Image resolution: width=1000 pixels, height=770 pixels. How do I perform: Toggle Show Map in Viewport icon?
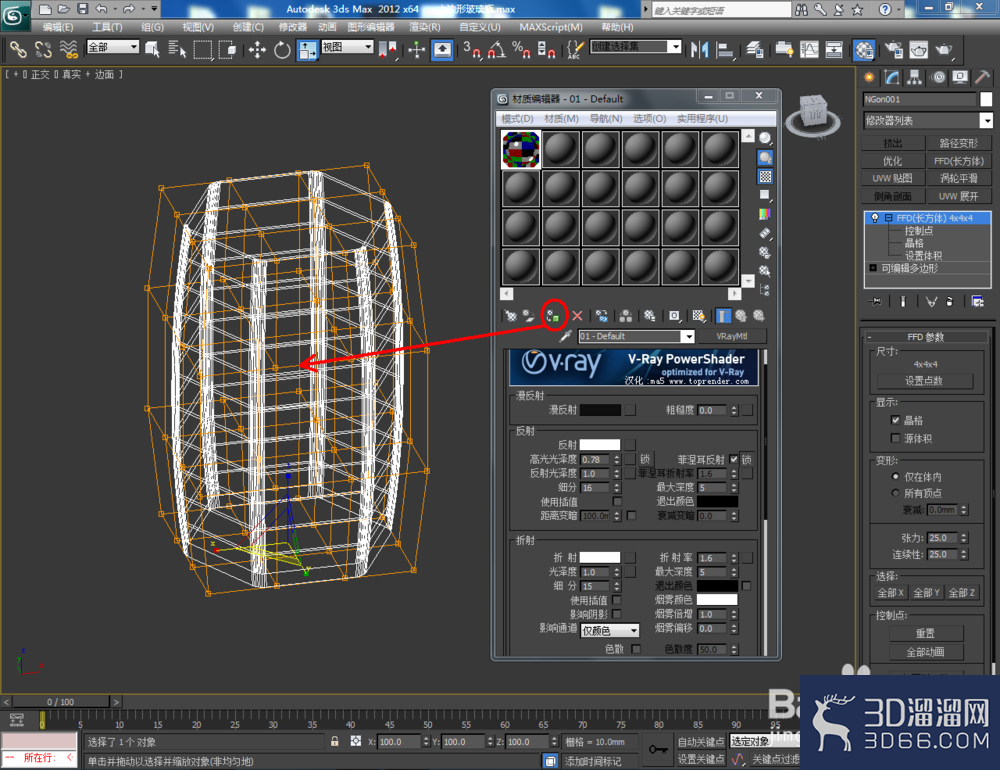click(x=698, y=316)
